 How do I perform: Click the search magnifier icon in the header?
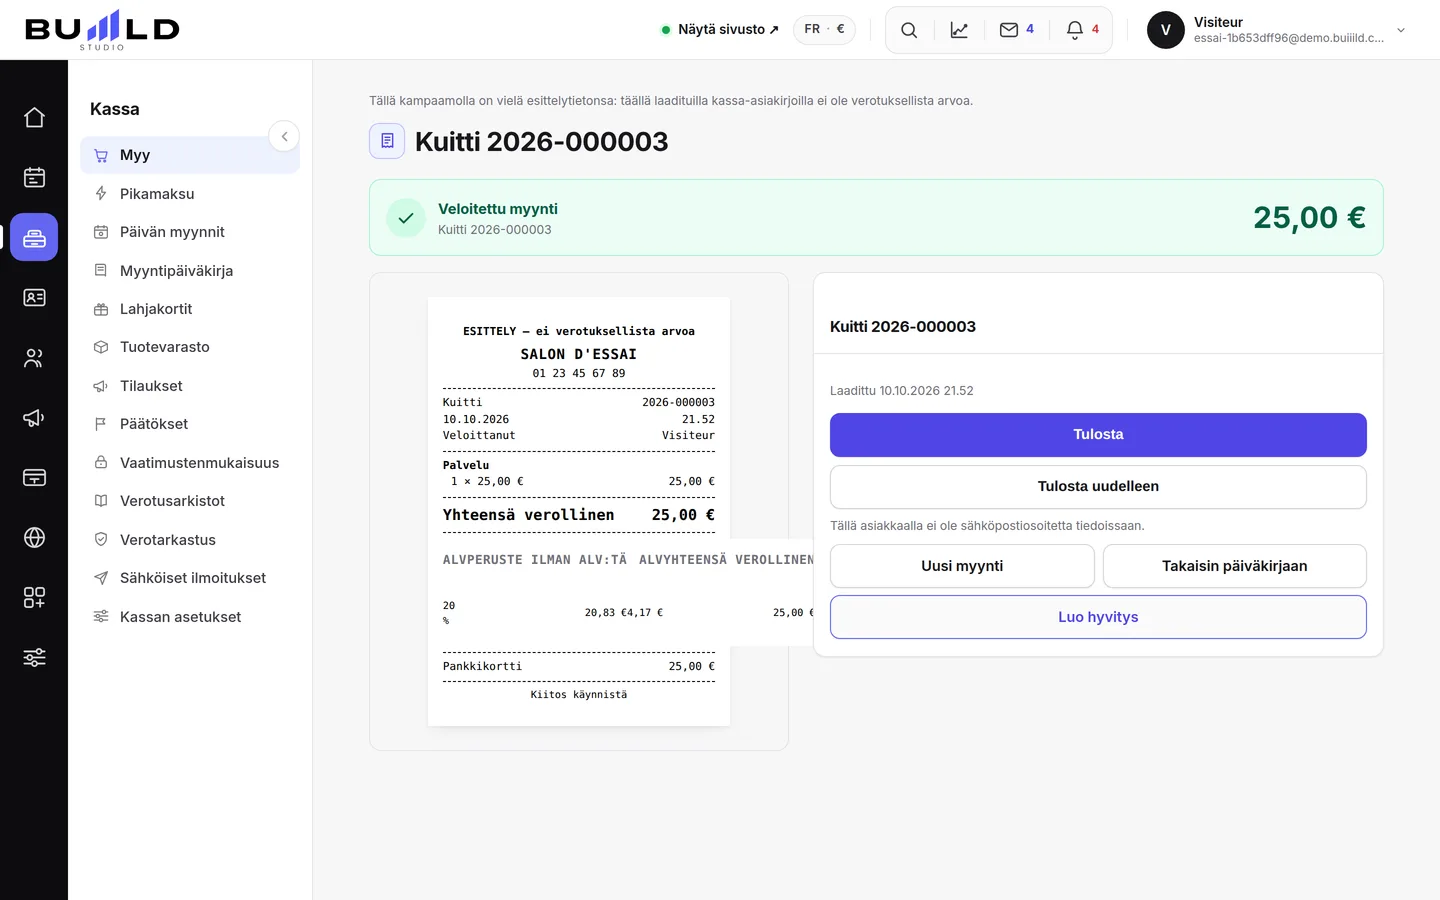pos(909,30)
